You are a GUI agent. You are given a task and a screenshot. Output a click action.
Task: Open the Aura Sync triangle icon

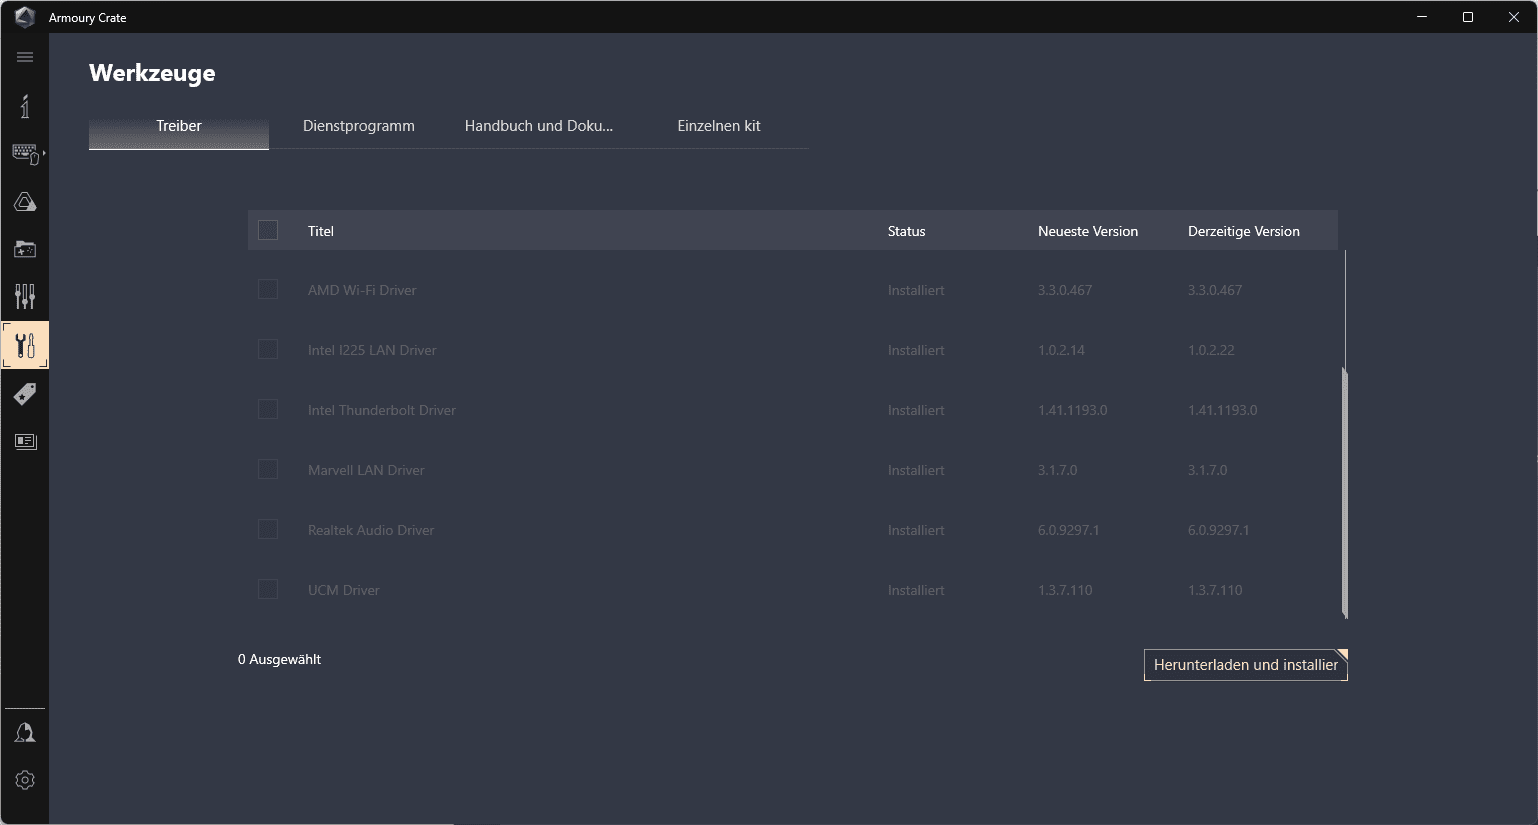pos(25,202)
